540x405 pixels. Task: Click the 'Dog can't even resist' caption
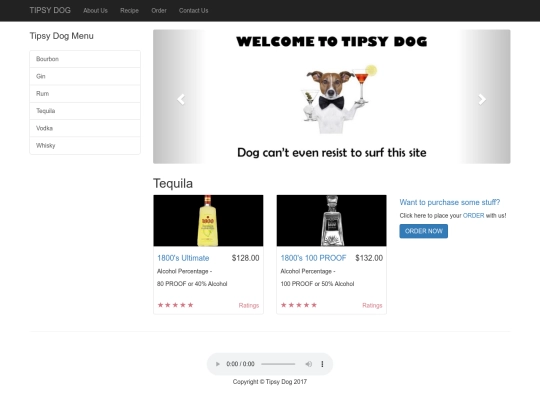(x=332, y=153)
